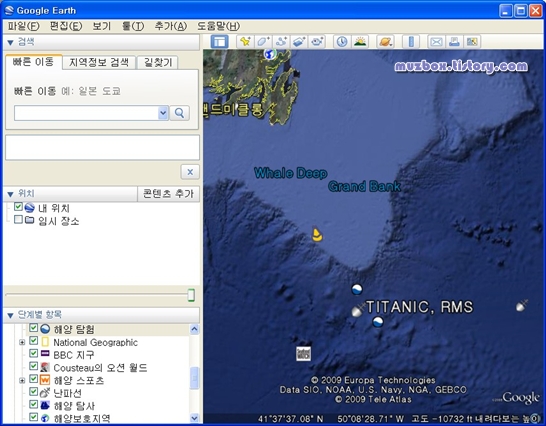This screenshot has width=546, height=426.
Task: Email the current view icon
Action: [x=436, y=42]
